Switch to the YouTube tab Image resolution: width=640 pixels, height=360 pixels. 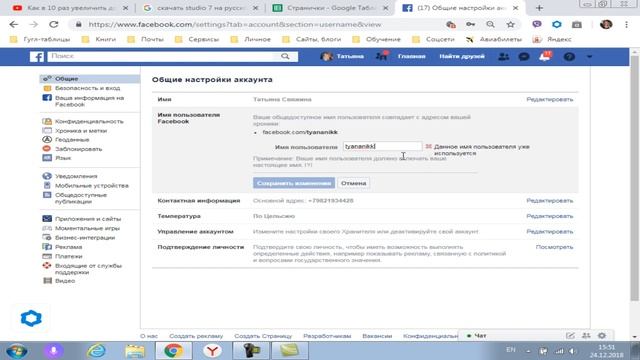[x=70, y=8]
